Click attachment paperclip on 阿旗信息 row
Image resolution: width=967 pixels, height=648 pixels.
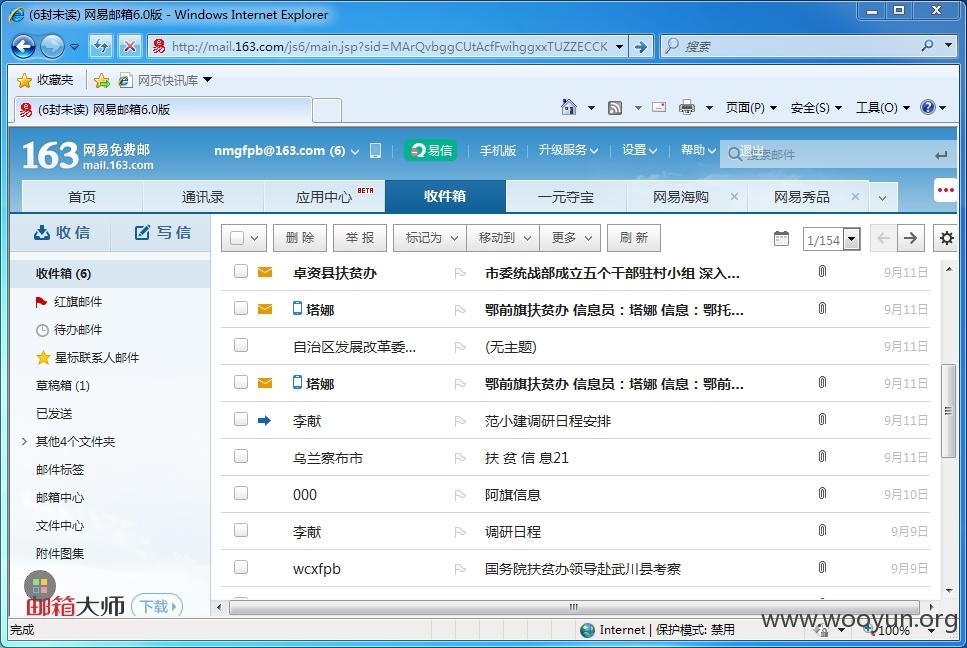(822, 493)
